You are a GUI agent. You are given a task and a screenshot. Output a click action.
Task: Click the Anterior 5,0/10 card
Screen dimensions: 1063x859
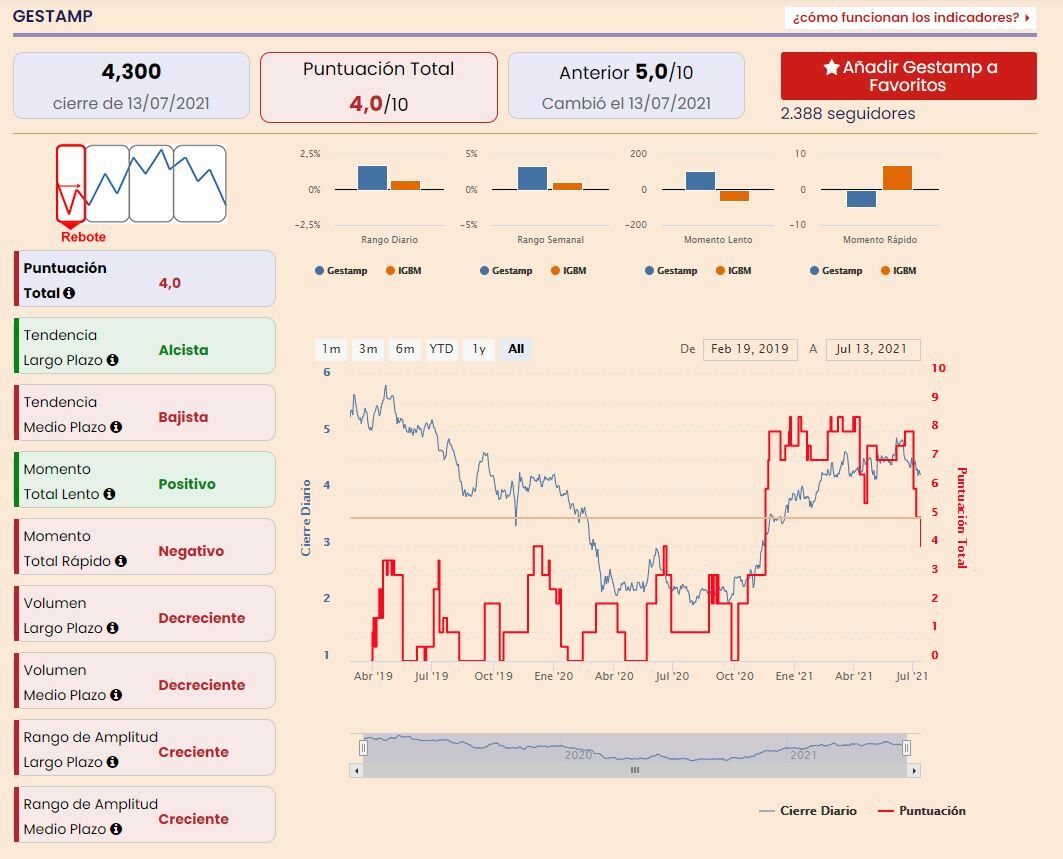point(626,86)
